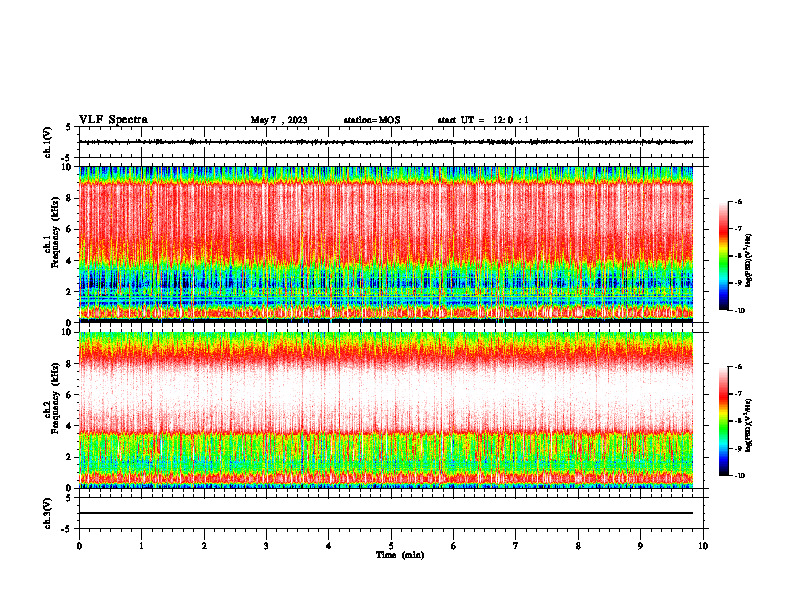
Task: Click the time-axis tick label "2"
Action: pyautogui.click(x=204, y=546)
